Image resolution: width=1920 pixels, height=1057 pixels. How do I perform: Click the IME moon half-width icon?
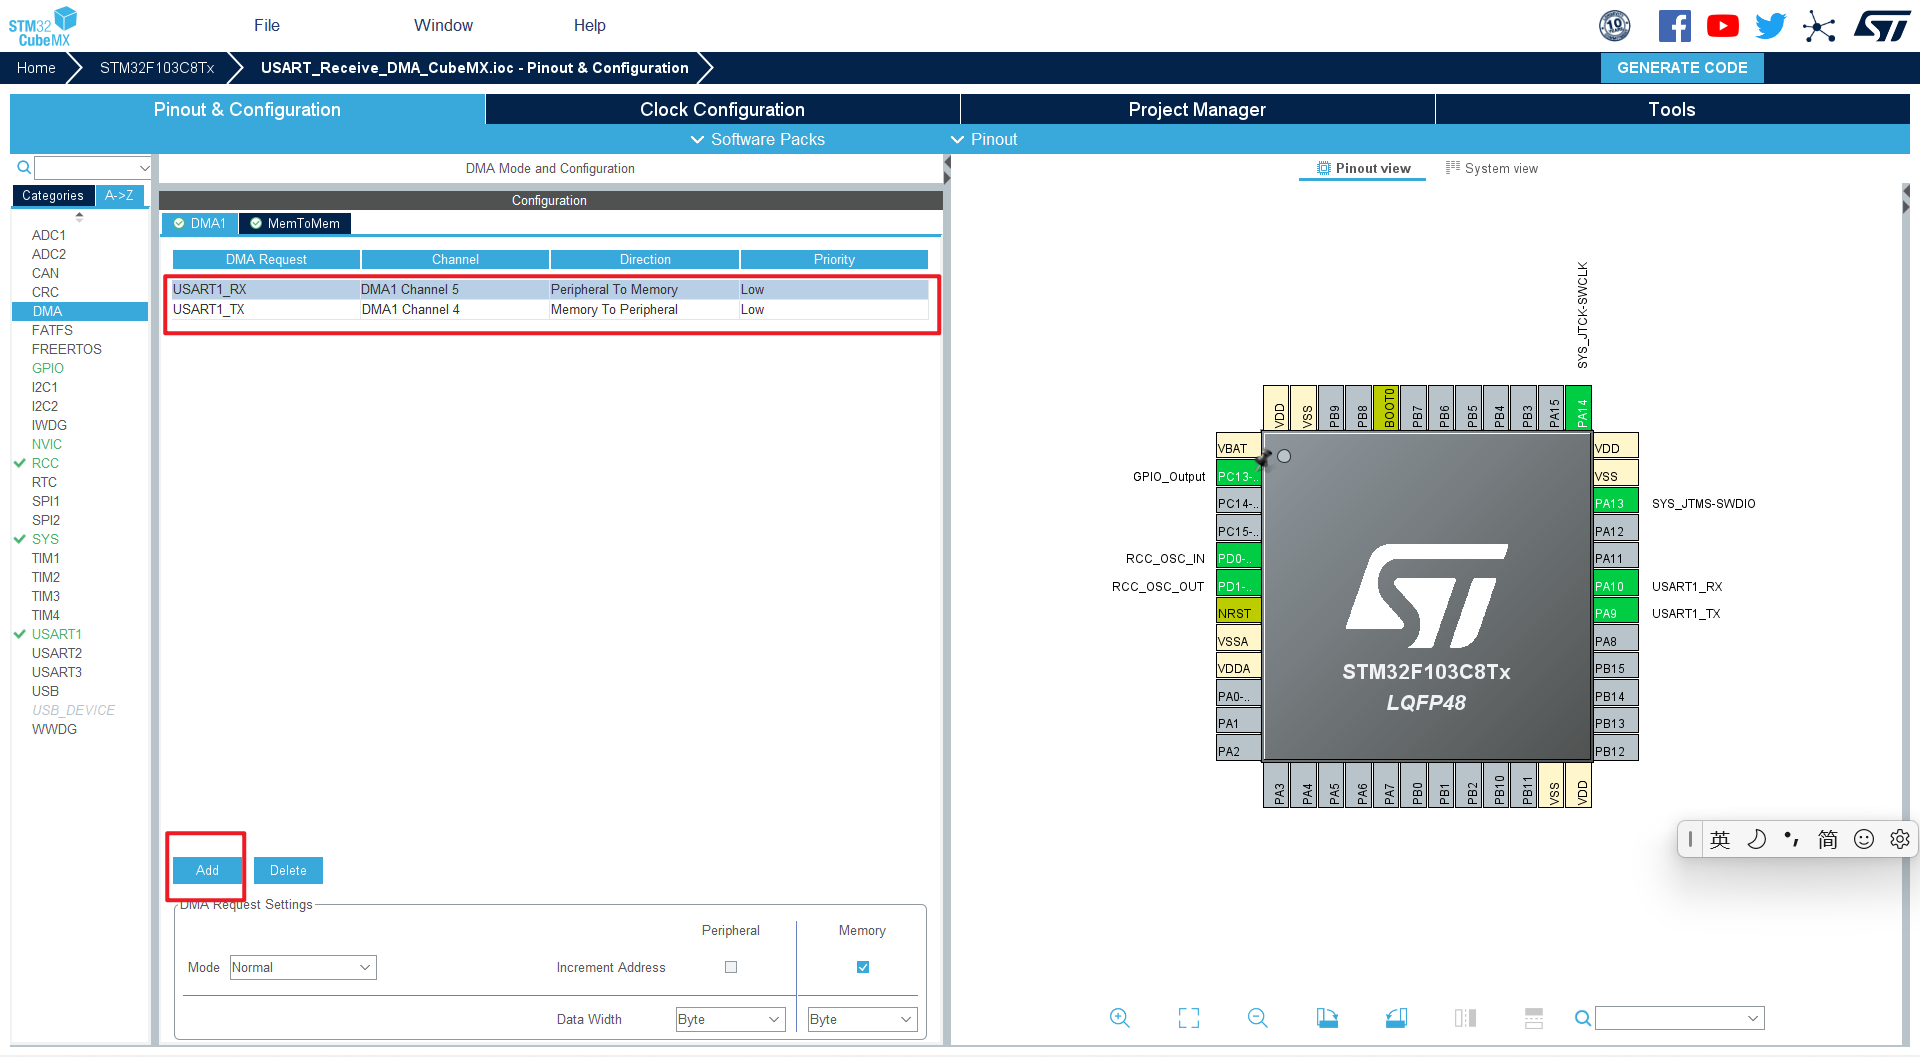coord(1756,839)
